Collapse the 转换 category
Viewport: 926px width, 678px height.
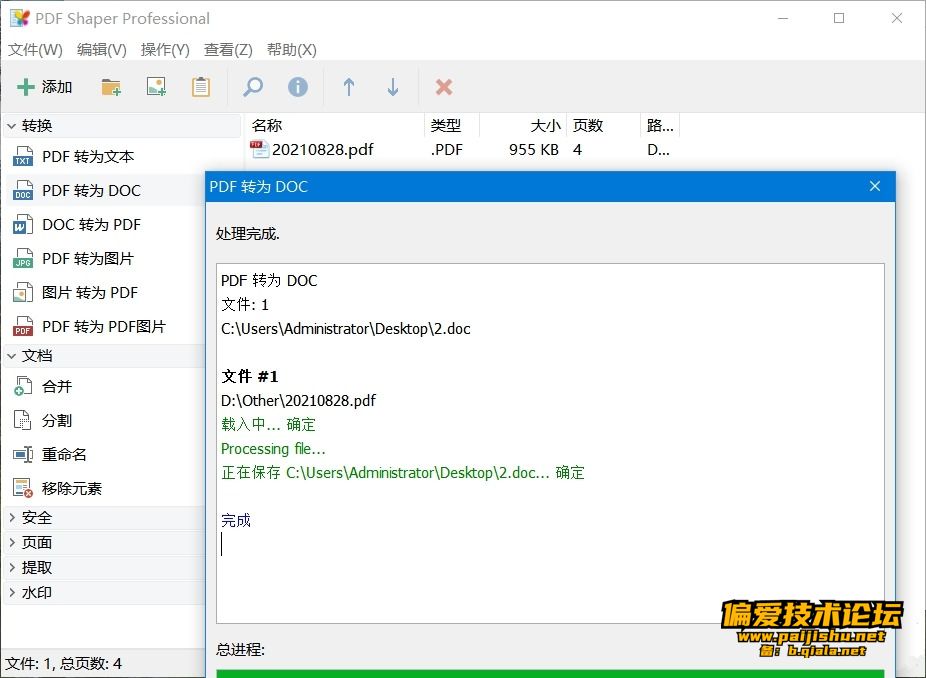click(x=11, y=126)
